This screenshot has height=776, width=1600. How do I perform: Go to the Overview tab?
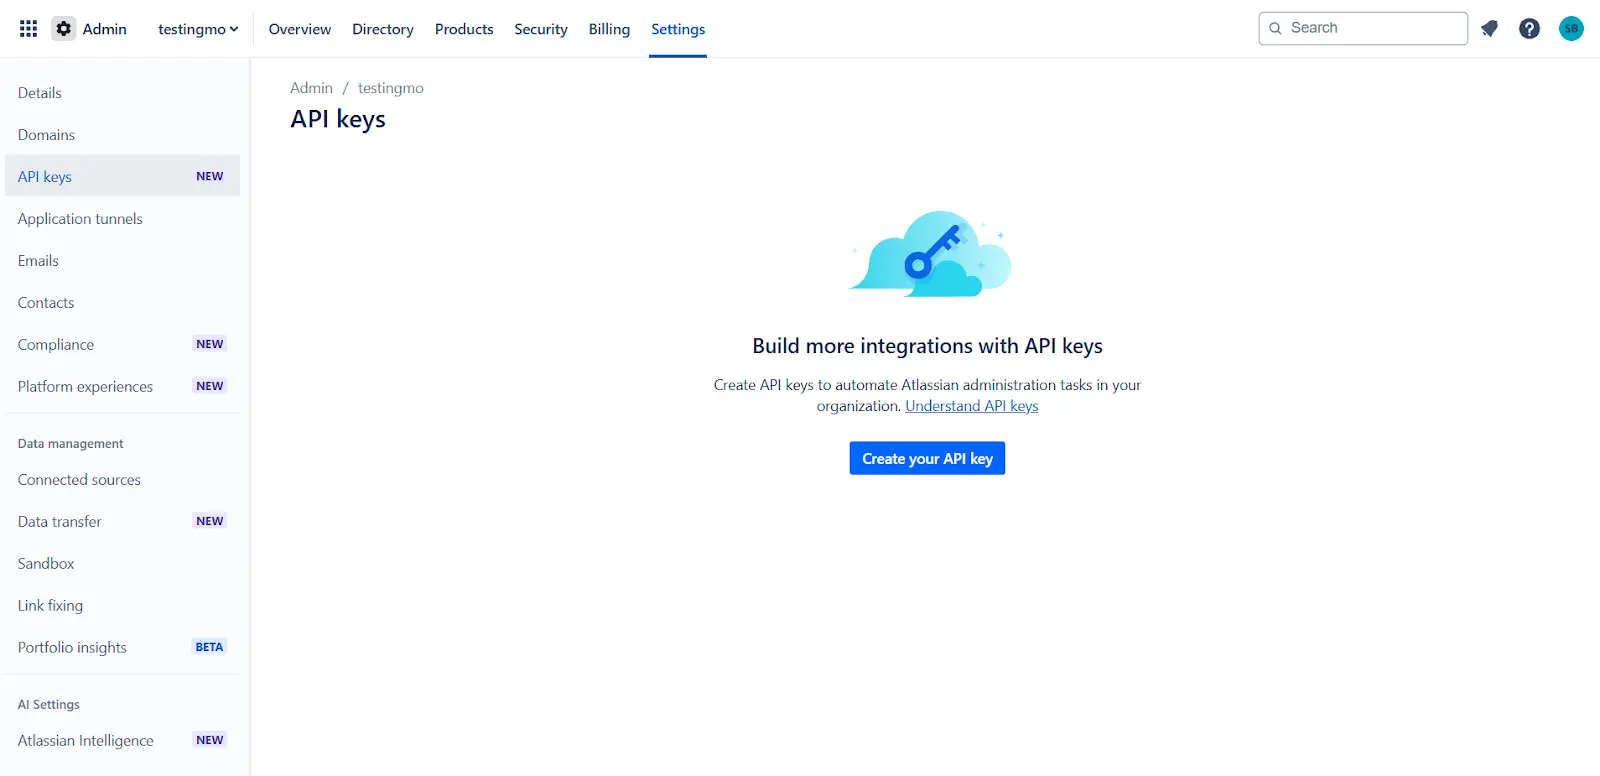coord(300,29)
